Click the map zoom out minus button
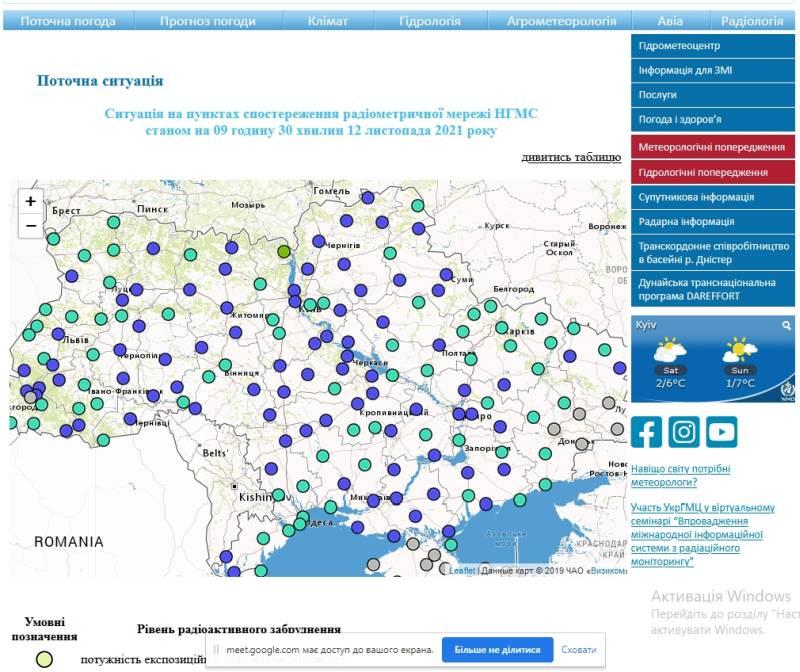 point(31,226)
